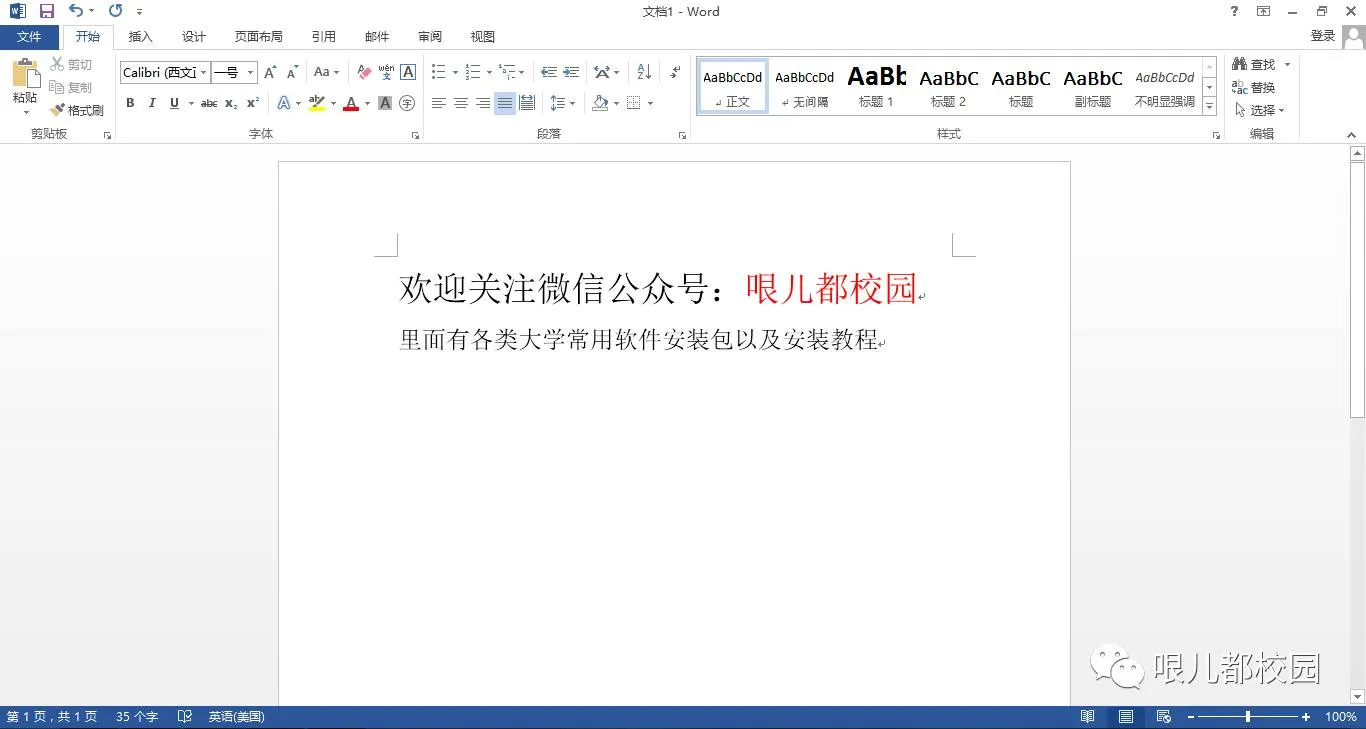Click the word count 35 个字
Screen dimensions: 1366x729
[137, 717]
